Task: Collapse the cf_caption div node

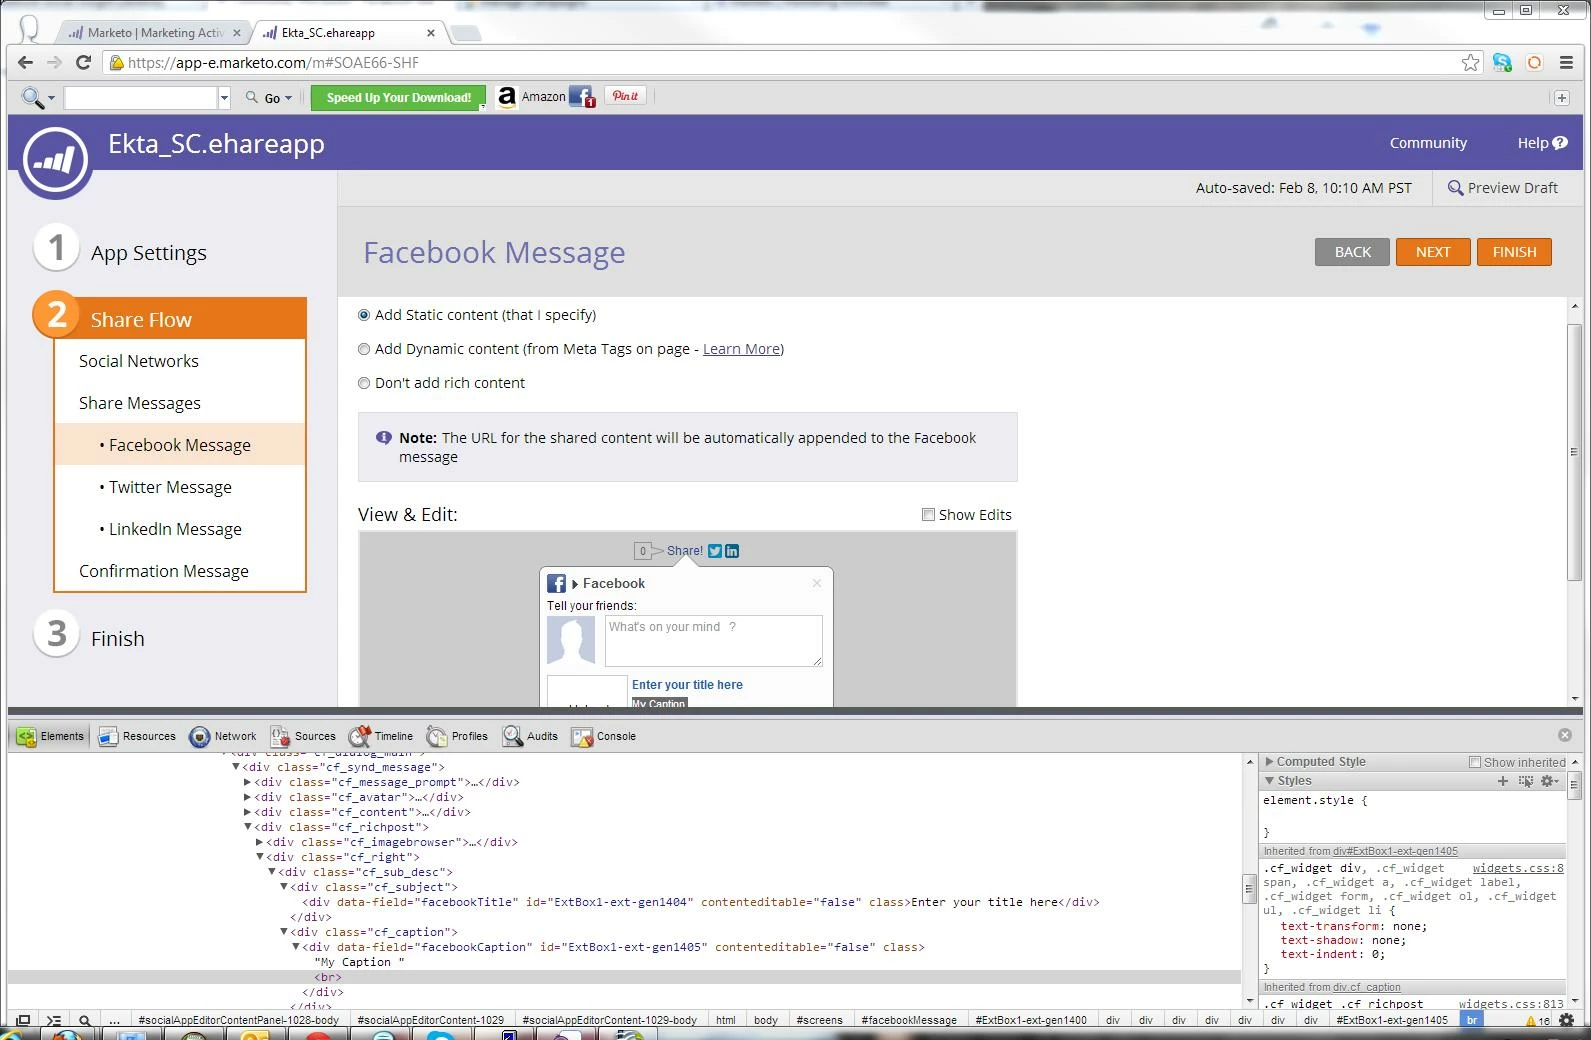Action: (283, 932)
